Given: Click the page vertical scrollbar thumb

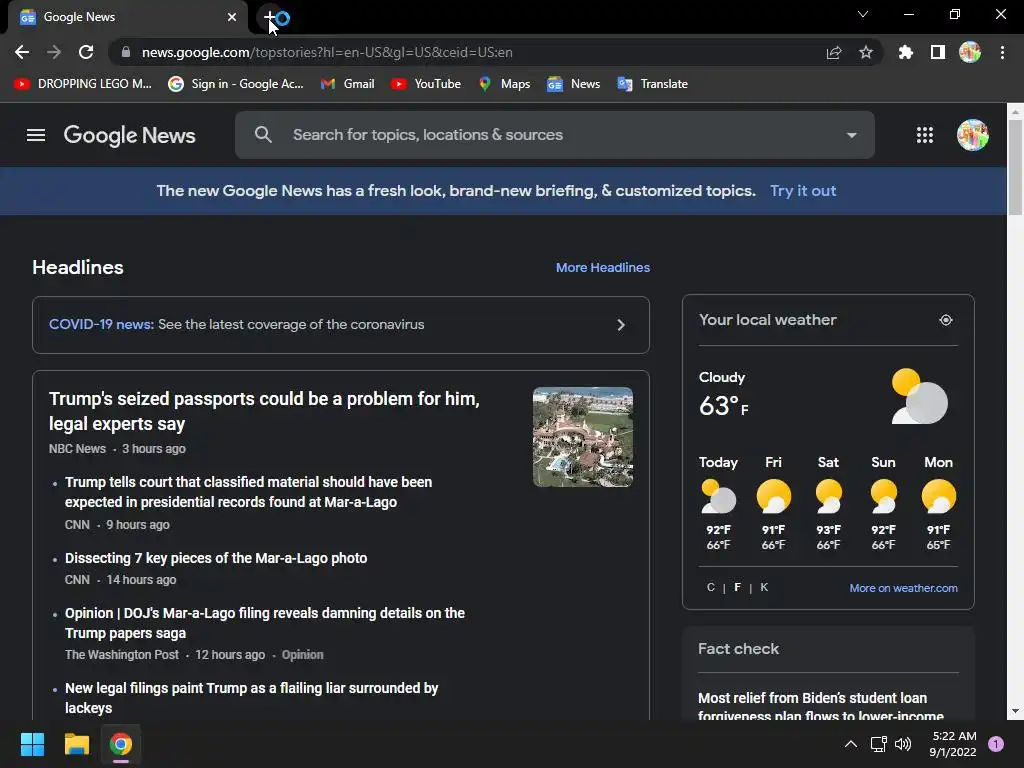Looking at the screenshot, I should (1015, 167).
